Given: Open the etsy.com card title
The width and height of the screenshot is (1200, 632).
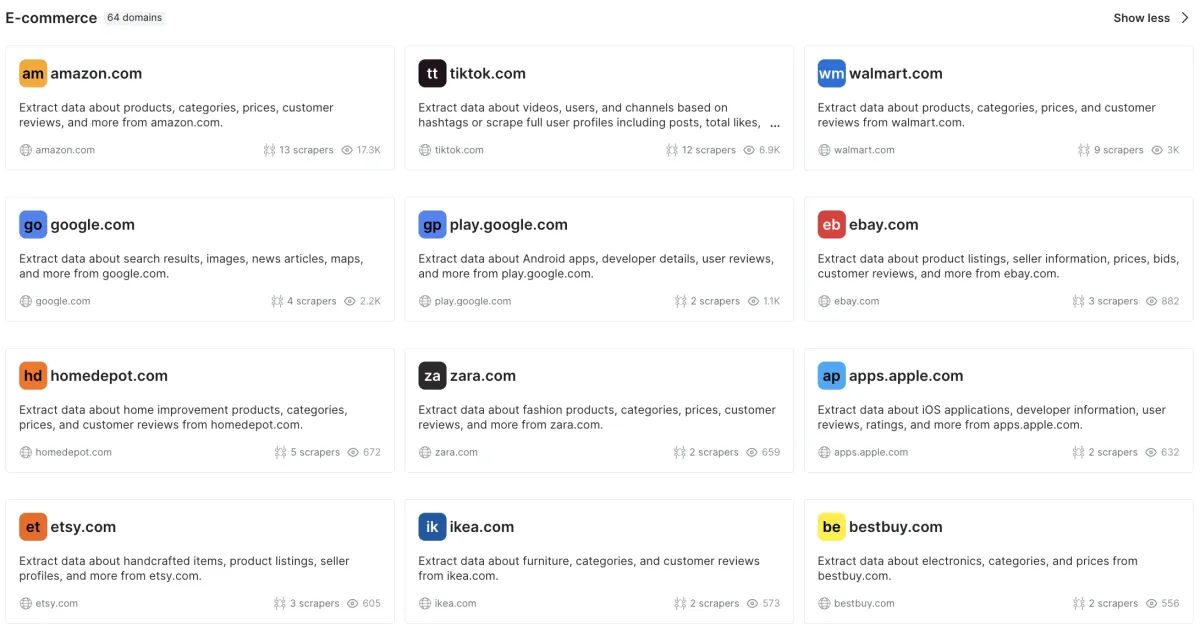Looking at the screenshot, I should point(83,527).
